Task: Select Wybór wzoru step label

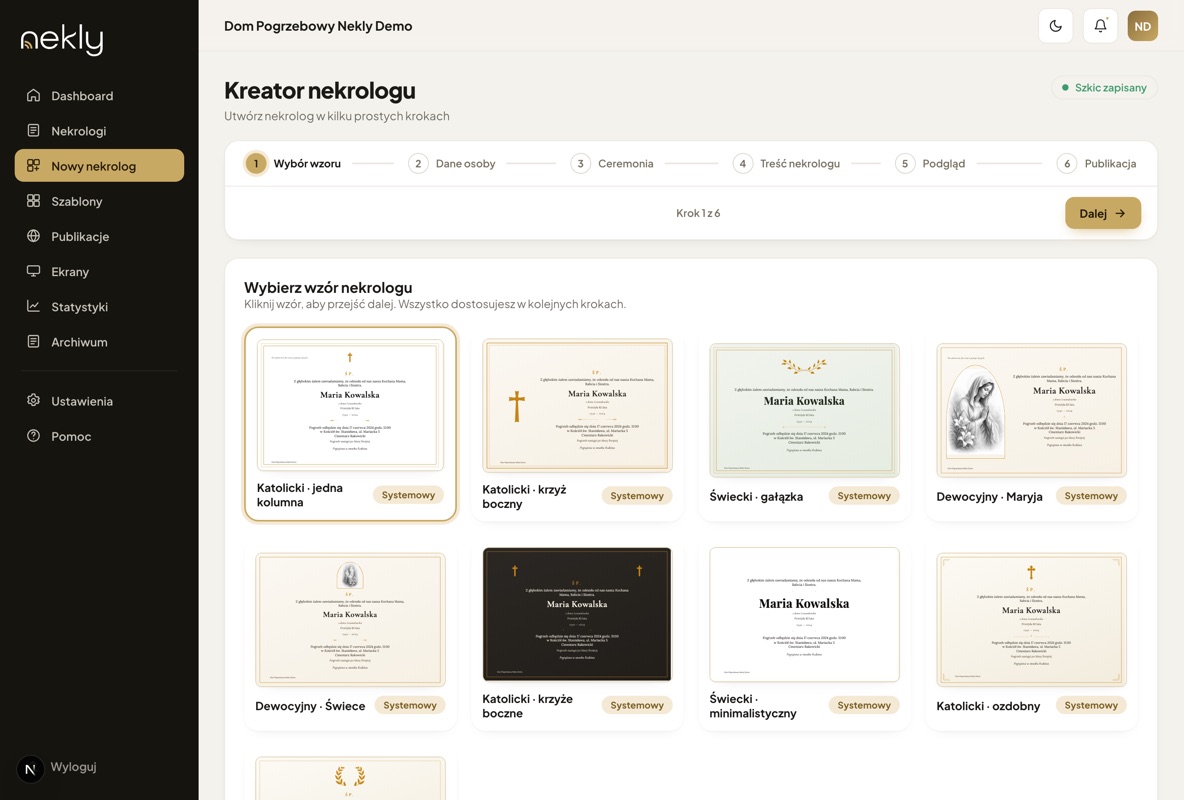Action: [307, 163]
